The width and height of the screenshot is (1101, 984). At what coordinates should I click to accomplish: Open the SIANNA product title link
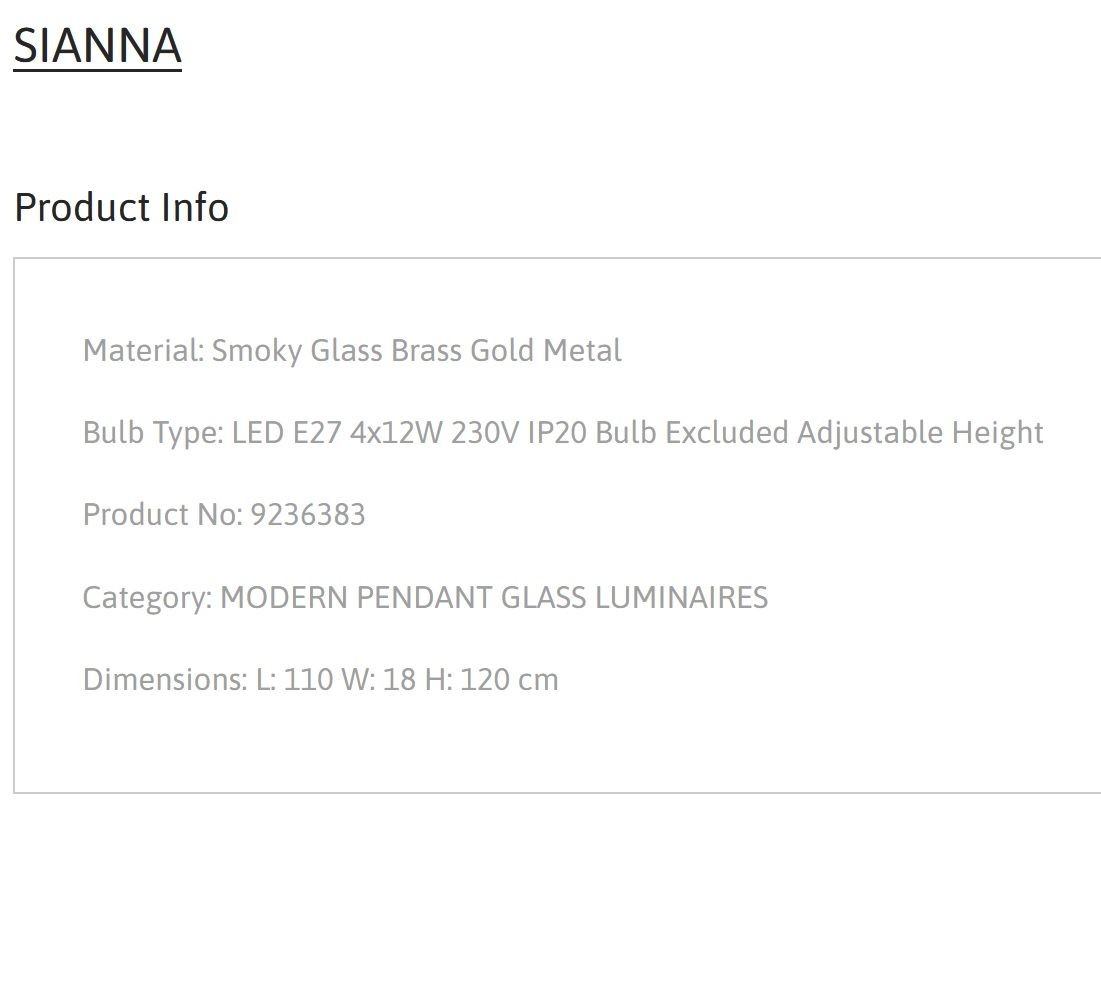(98, 46)
